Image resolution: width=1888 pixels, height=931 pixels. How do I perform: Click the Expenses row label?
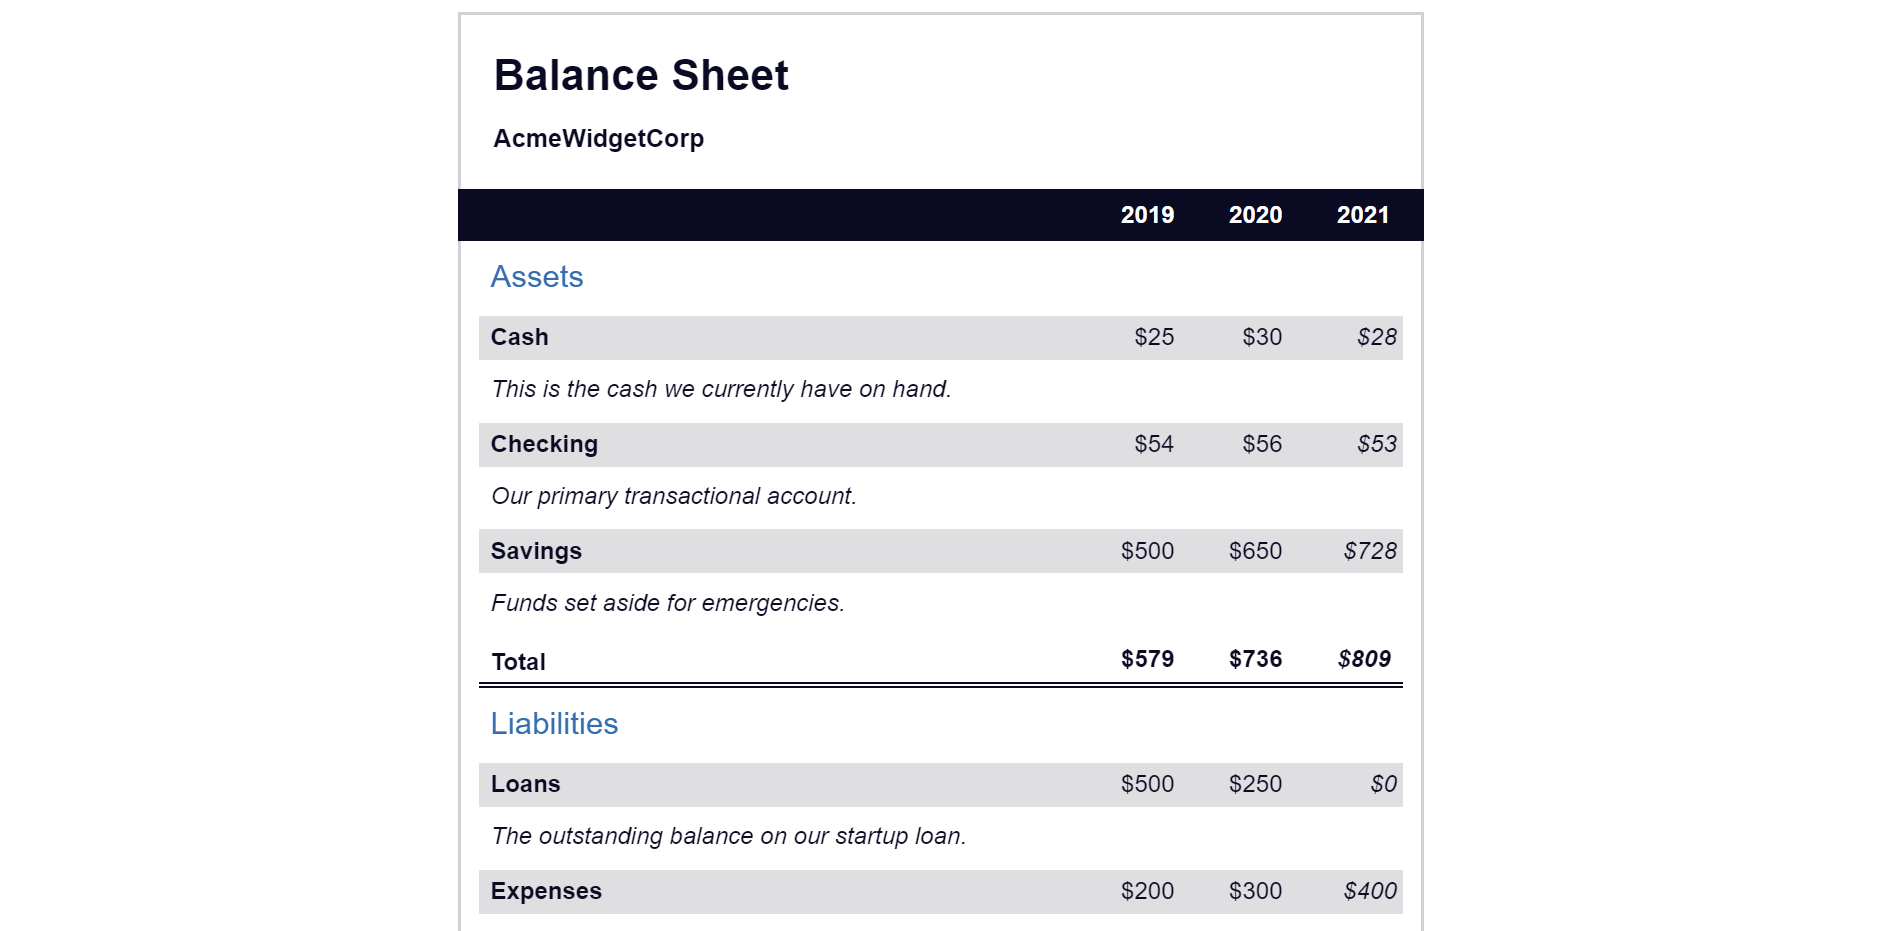[546, 891]
